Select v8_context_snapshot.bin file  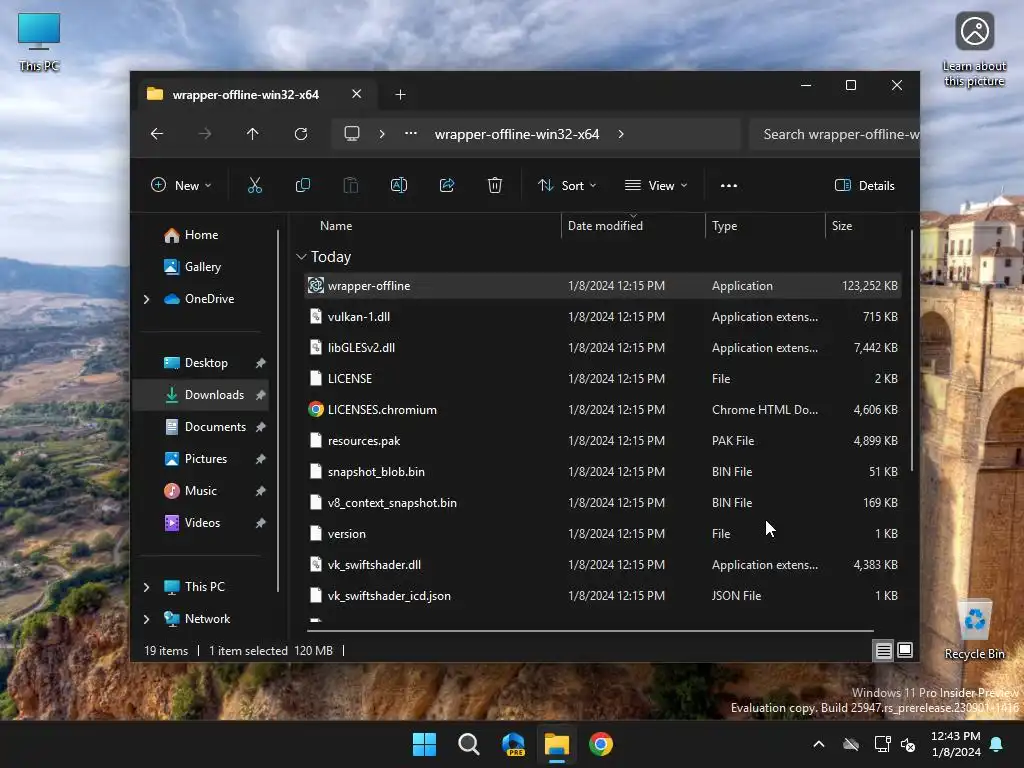pyautogui.click(x=603, y=503)
